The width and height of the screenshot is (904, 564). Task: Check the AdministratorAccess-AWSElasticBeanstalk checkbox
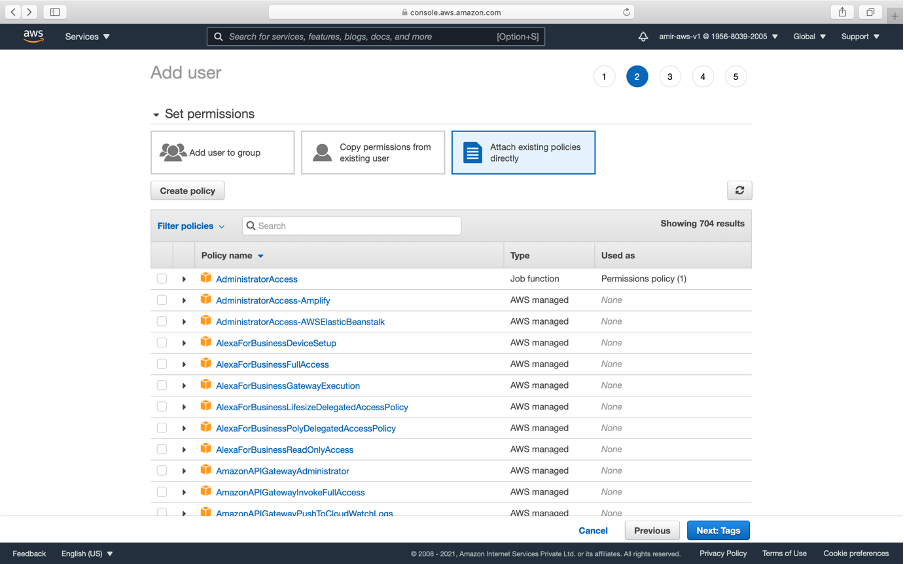(x=162, y=321)
